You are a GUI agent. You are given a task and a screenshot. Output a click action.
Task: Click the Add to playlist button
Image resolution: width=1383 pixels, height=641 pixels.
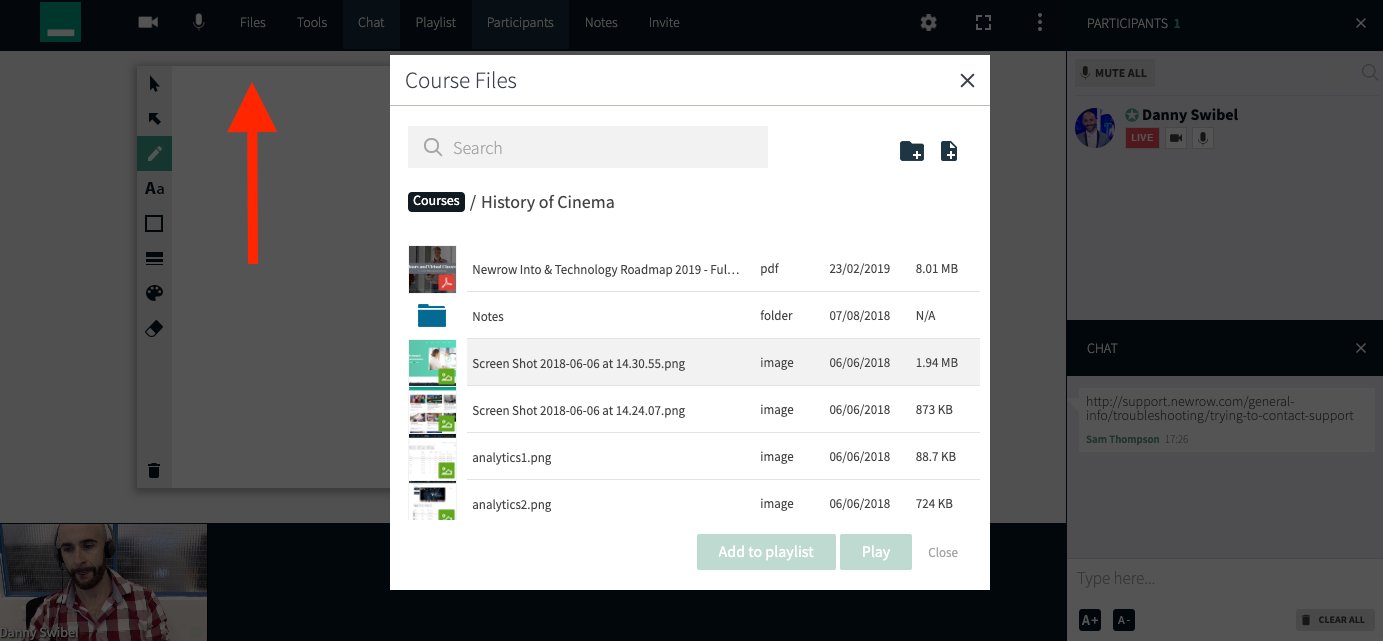tap(766, 552)
